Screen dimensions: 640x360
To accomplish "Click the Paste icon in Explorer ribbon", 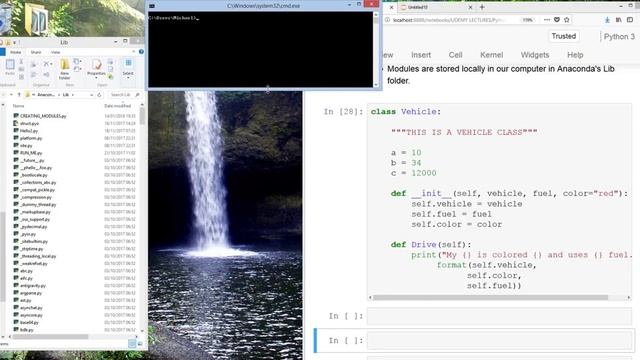I will pyautogui.click(x=10, y=64).
